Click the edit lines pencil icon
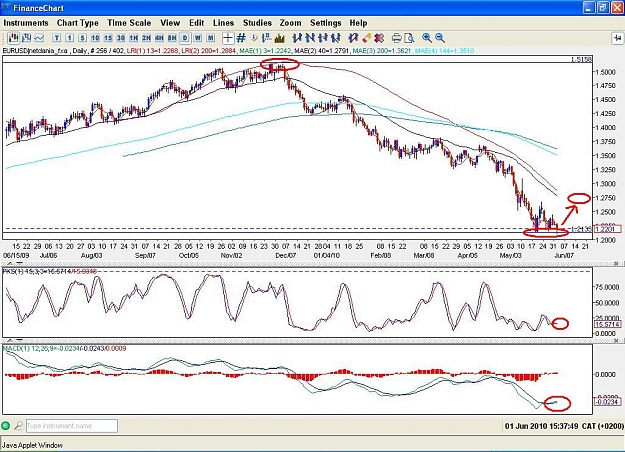 click(353, 38)
